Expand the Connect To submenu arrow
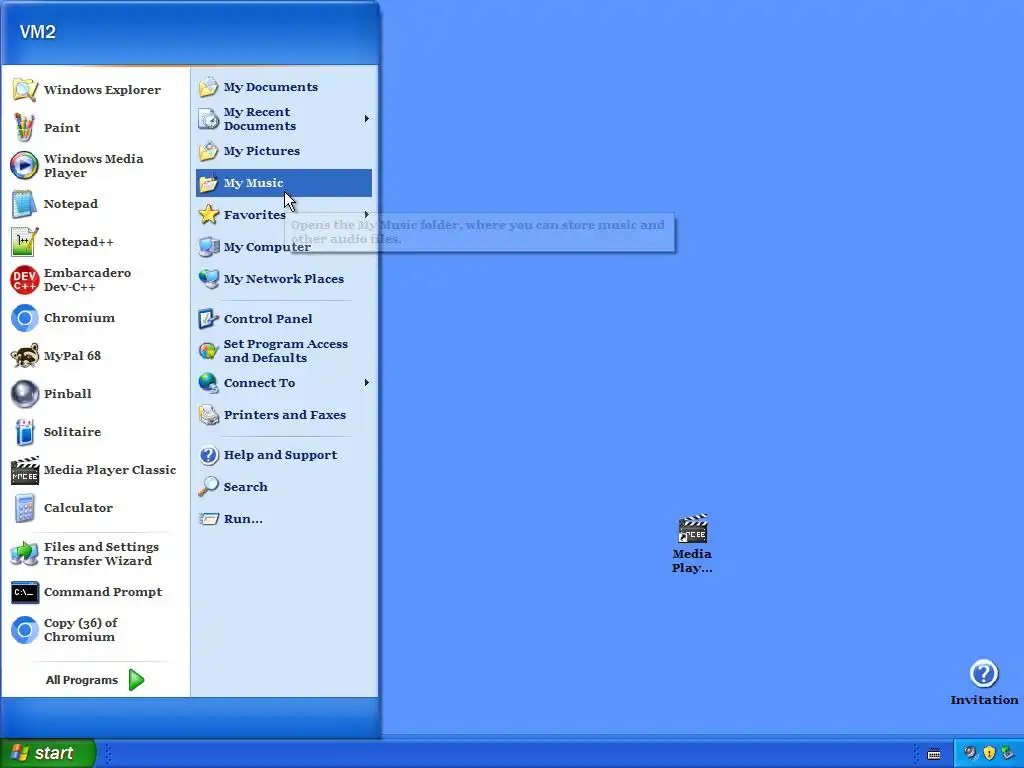The height and width of the screenshot is (768, 1024). [x=367, y=383]
